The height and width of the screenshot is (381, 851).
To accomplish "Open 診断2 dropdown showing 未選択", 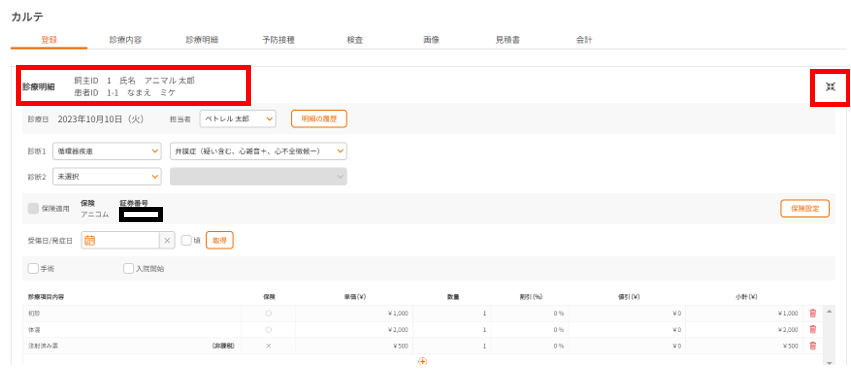I will coord(107,176).
